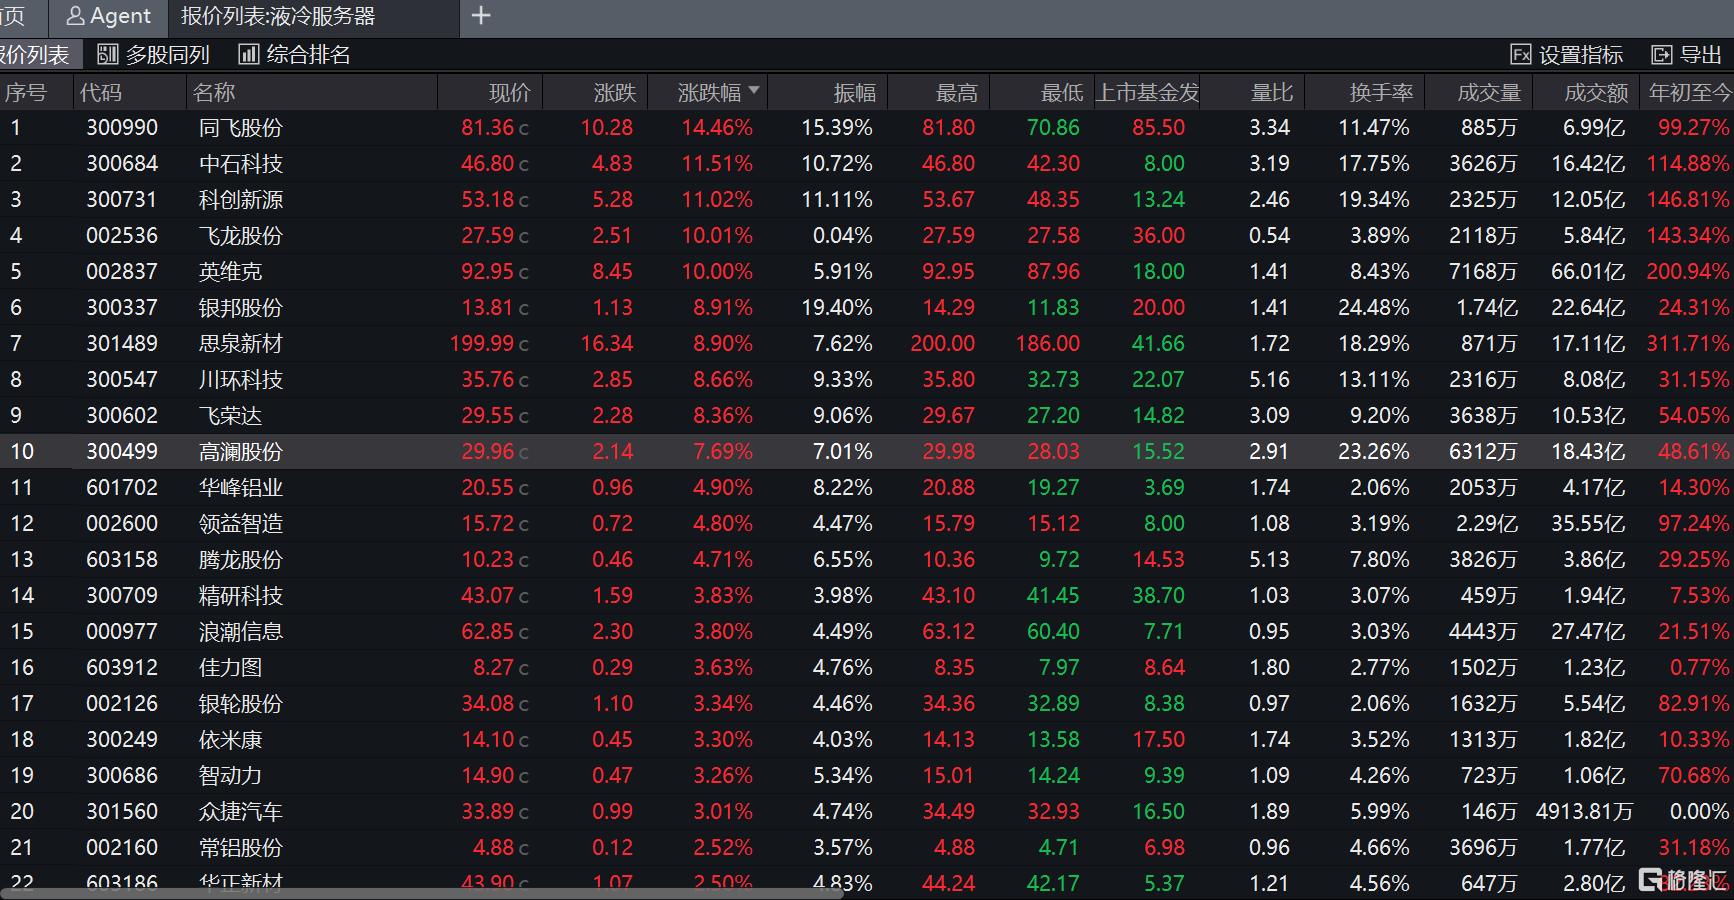Click current price 81.36

[x=488, y=128]
